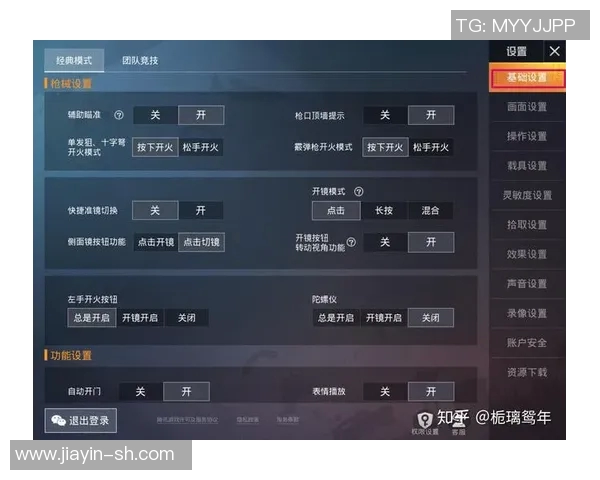Turn 辅助瞄准 on with 开
600x480 pixels.
pos(201,115)
